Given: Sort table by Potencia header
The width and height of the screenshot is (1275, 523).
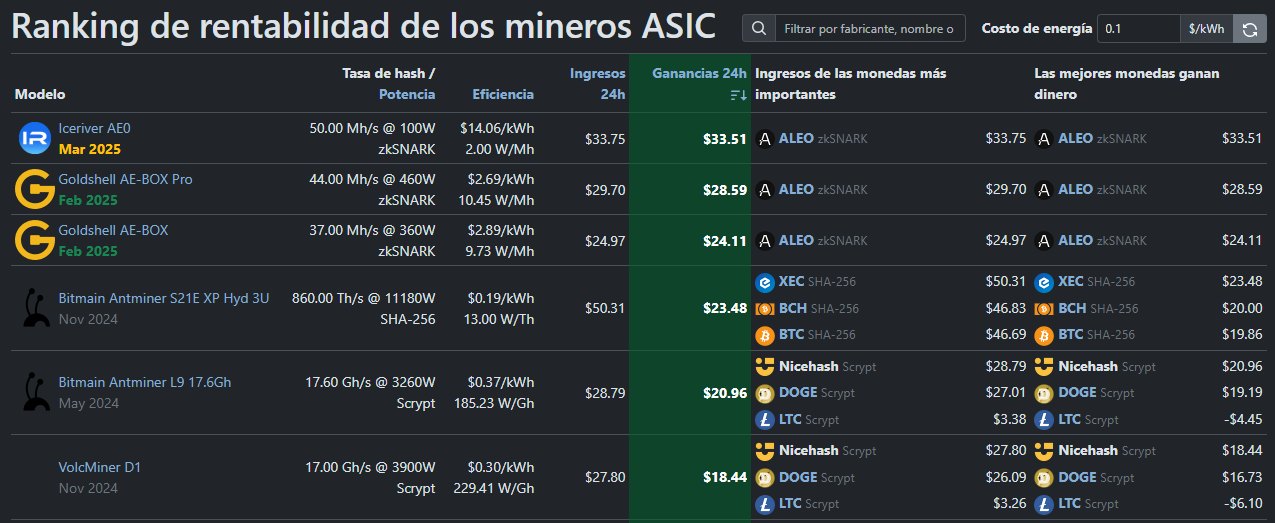Looking at the screenshot, I should (407, 94).
